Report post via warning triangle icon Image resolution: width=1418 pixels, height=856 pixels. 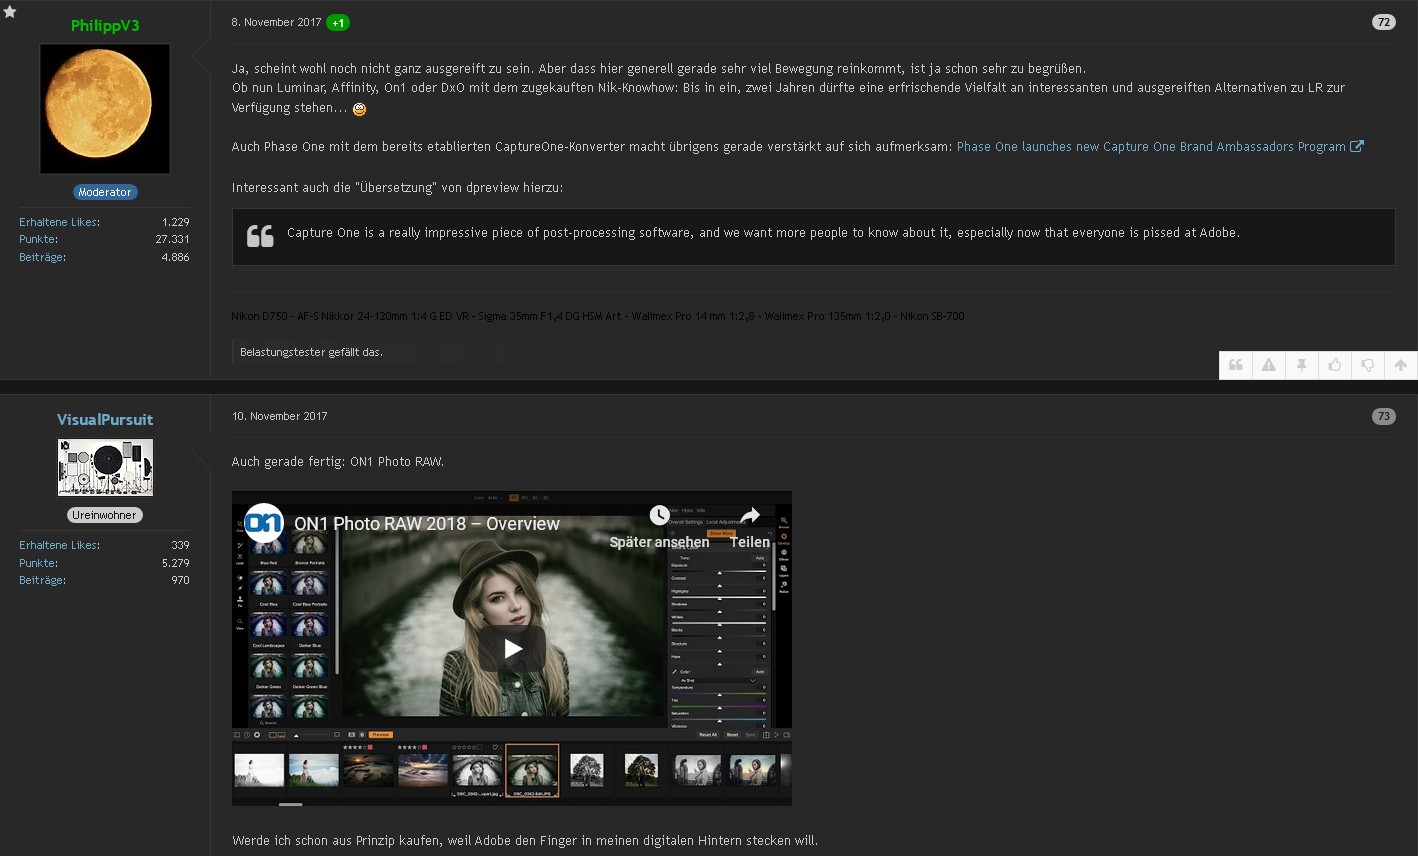[x=1269, y=366]
